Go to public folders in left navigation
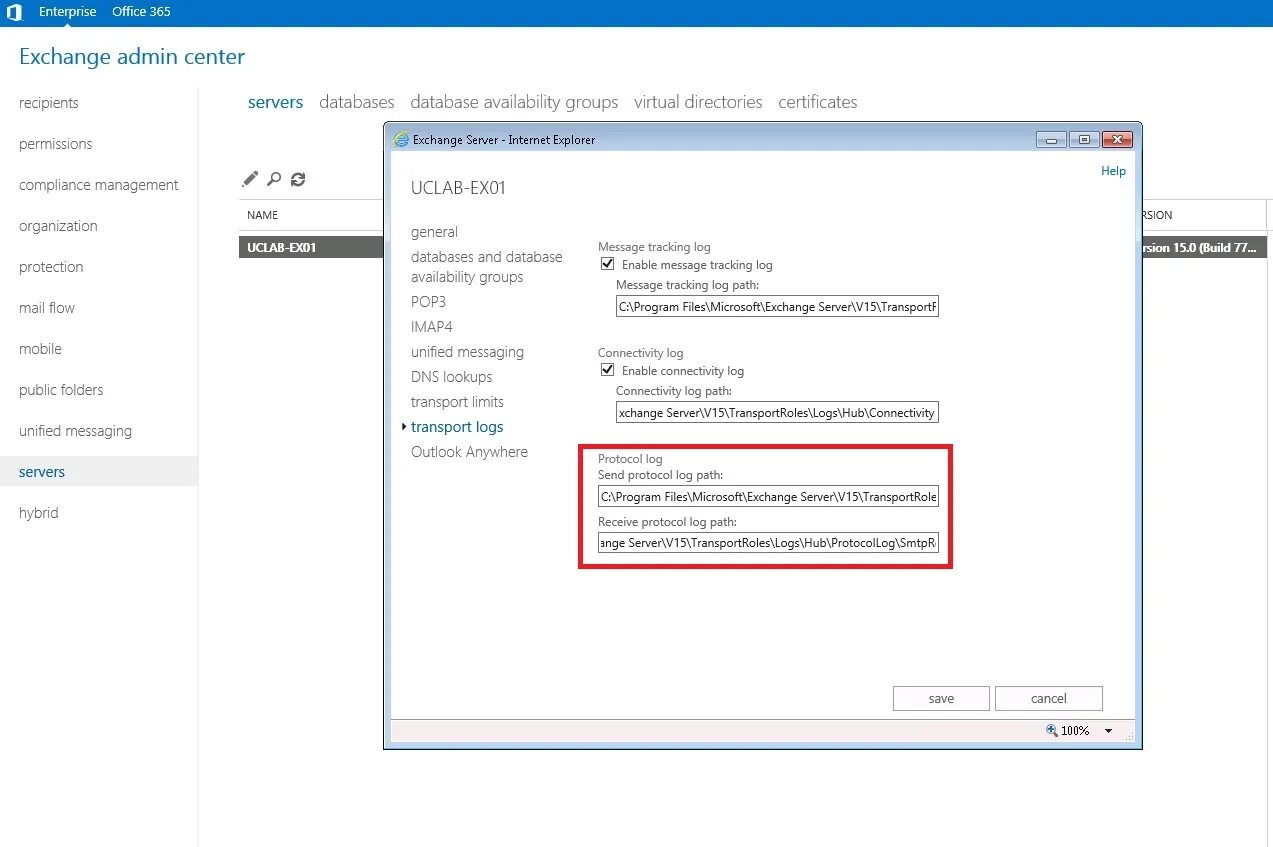The image size is (1273, 847). pos(61,390)
